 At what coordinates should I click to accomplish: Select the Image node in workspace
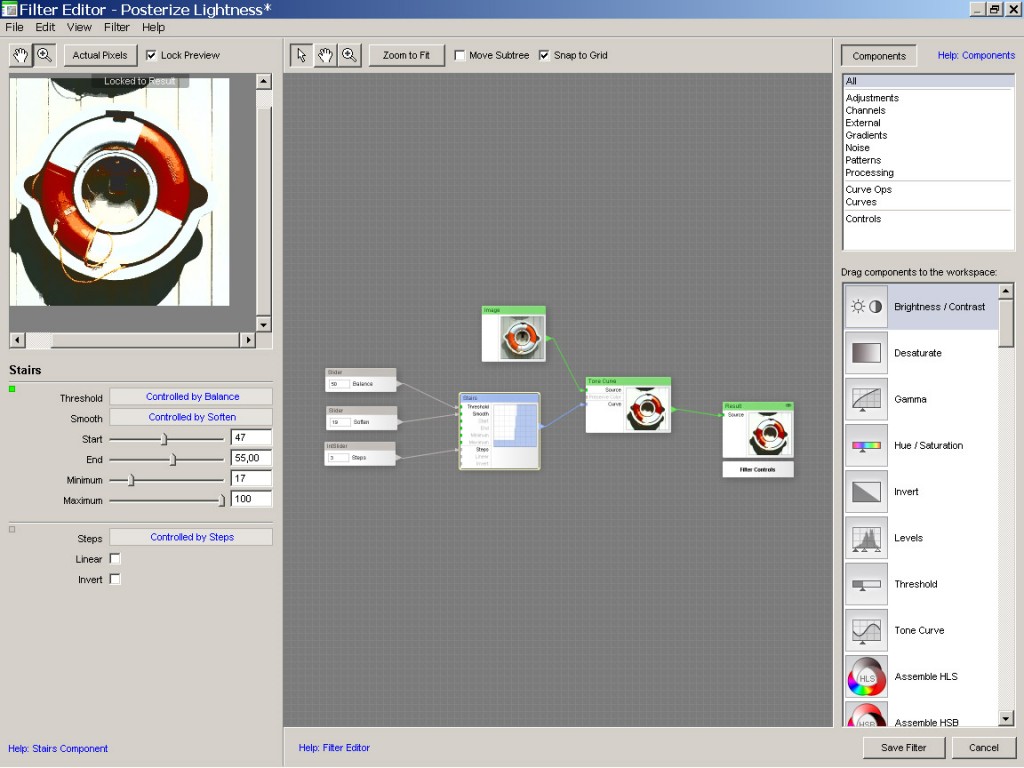coord(514,334)
